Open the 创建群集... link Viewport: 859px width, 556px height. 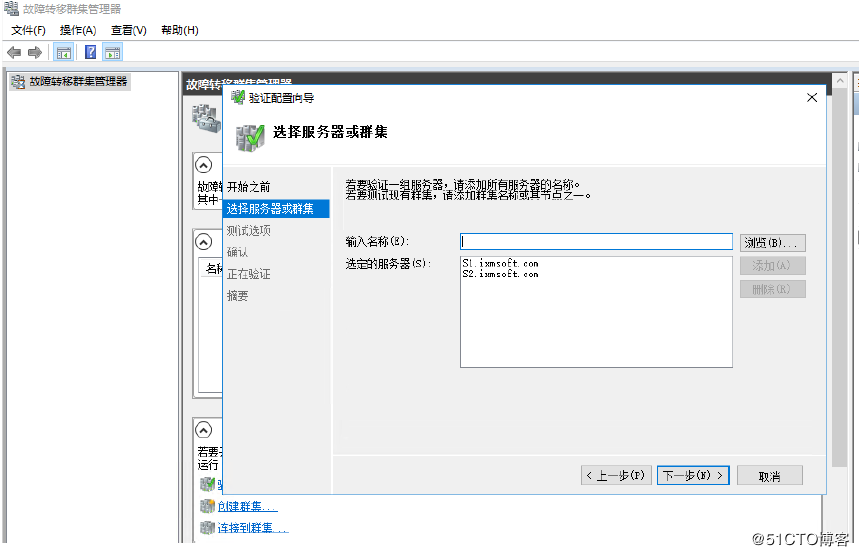click(248, 506)
